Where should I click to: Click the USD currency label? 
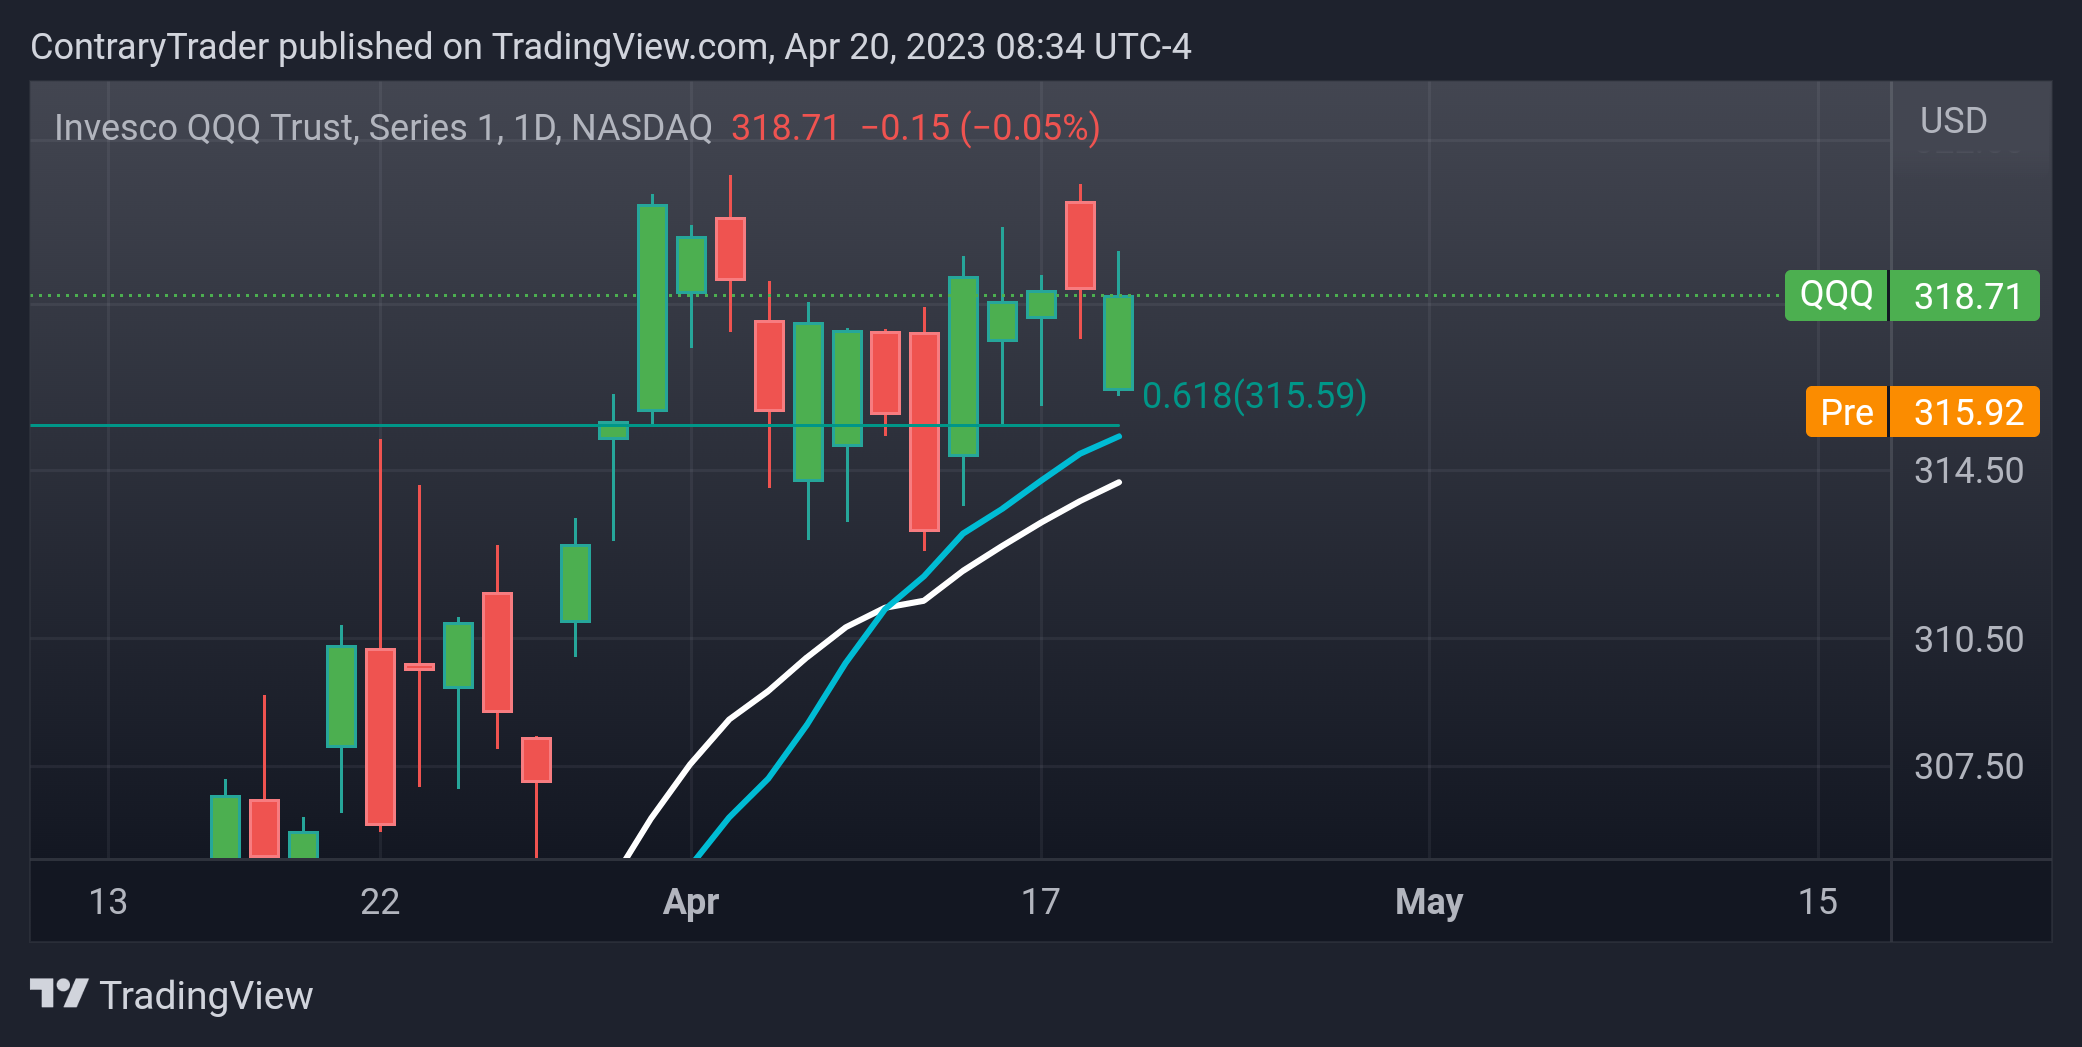tap(1953, 121)
